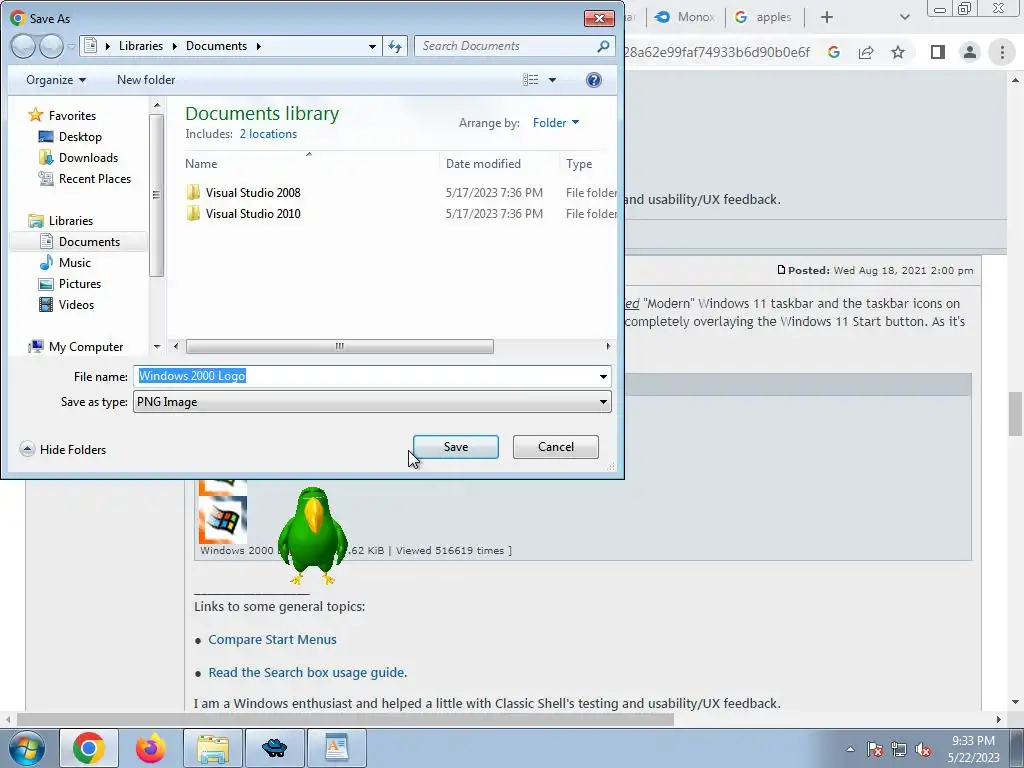Click the Save button
Viewport: 1024px width, 768px height.
coord(456,447)
